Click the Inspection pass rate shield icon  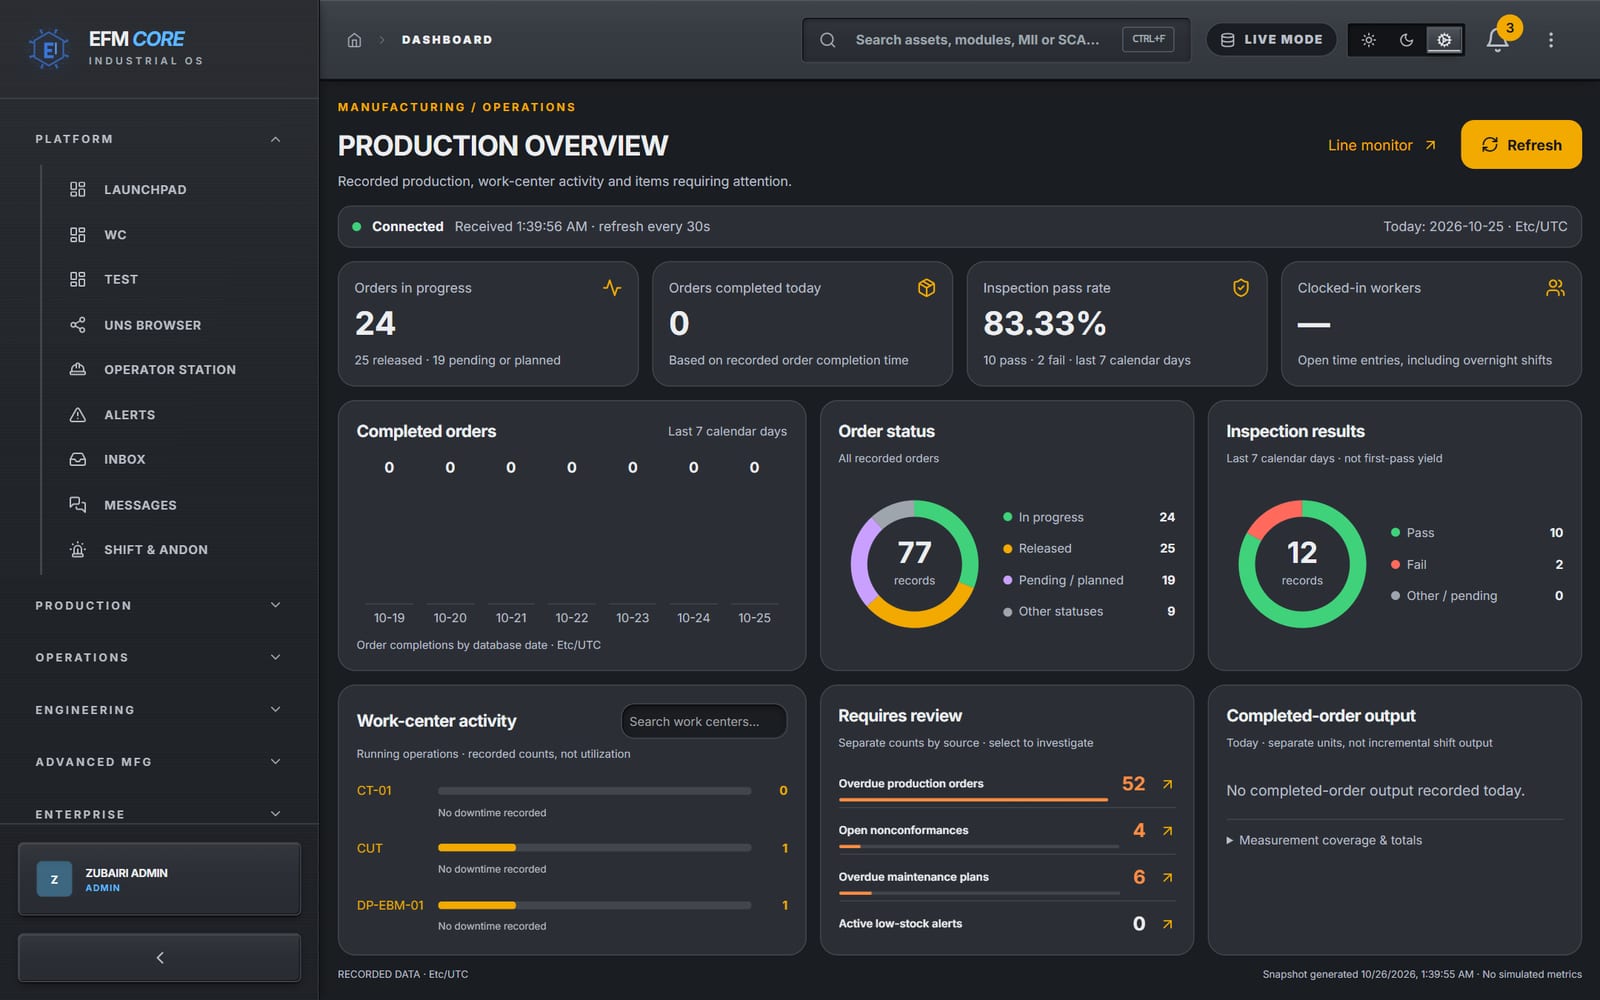point(1241,288)
